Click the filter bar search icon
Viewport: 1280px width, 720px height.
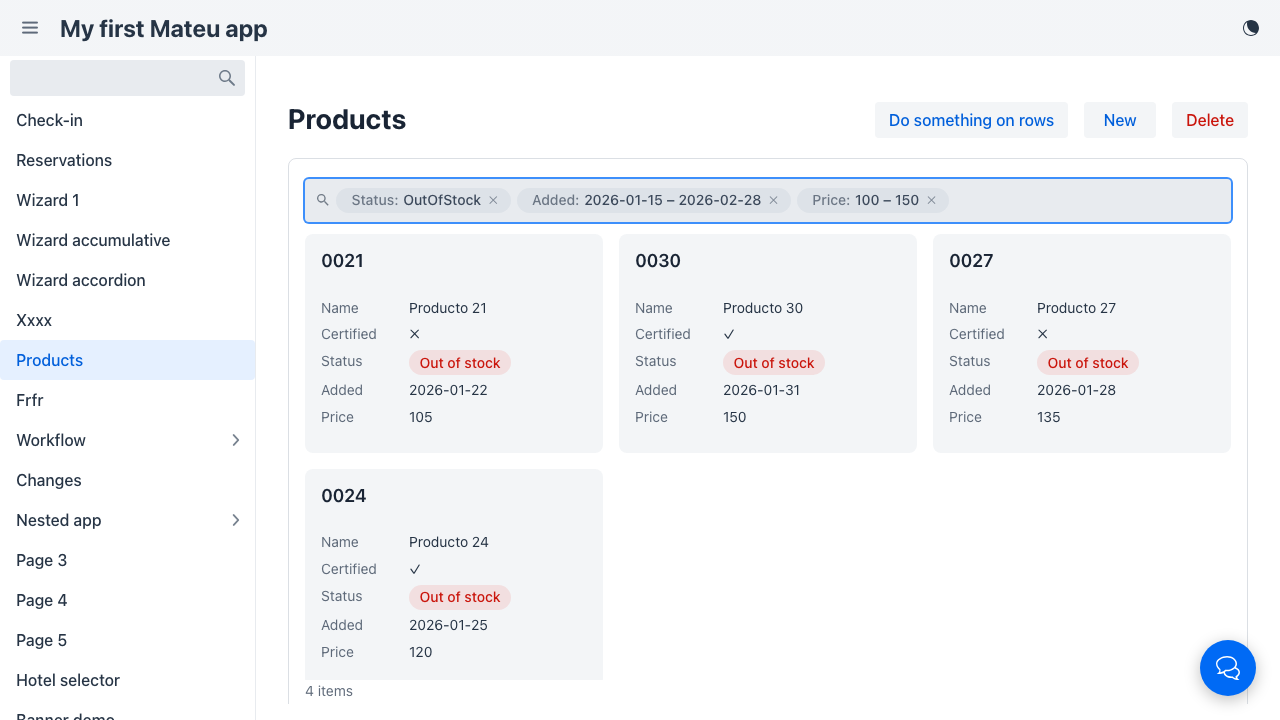323,200
